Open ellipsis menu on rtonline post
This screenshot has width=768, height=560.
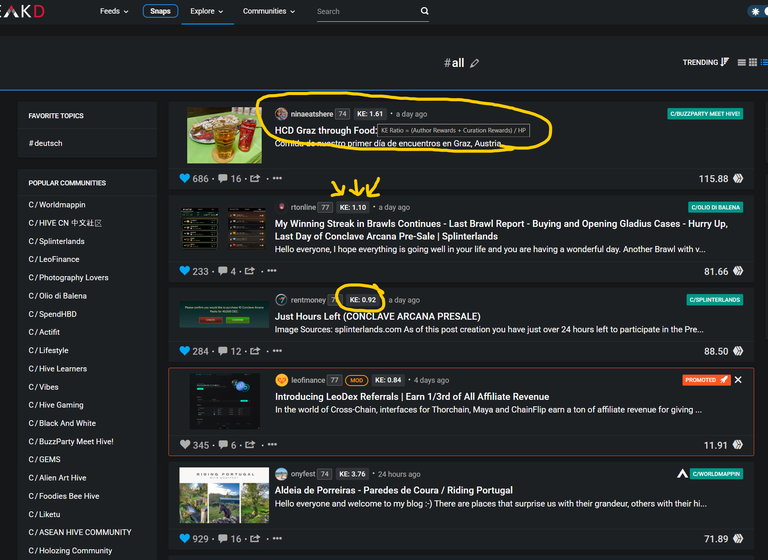click(272, 270)
